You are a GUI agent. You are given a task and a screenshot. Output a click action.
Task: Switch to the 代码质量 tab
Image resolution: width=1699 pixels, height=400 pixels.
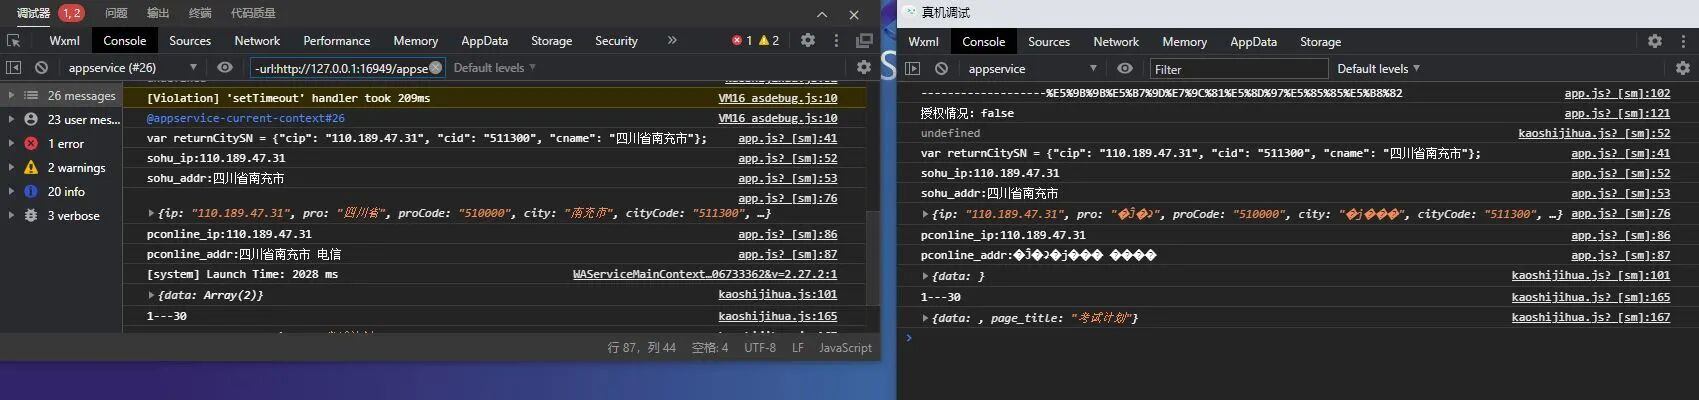(253, 13)
